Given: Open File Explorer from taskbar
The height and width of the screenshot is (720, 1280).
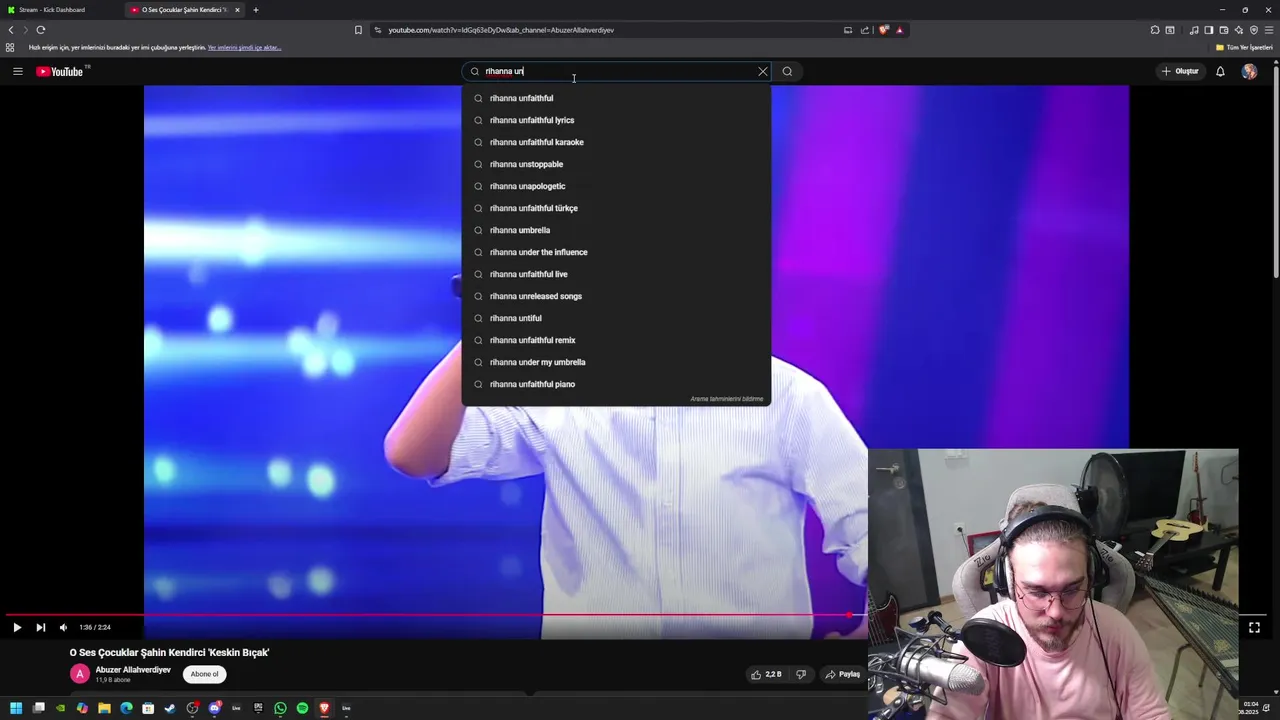Looking at the screenshot, I should (x=104, y=708).
